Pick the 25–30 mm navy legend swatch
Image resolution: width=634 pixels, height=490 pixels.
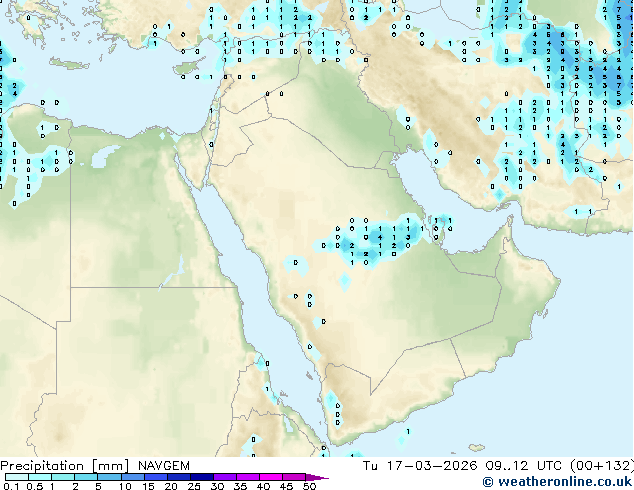coord(201,477)
